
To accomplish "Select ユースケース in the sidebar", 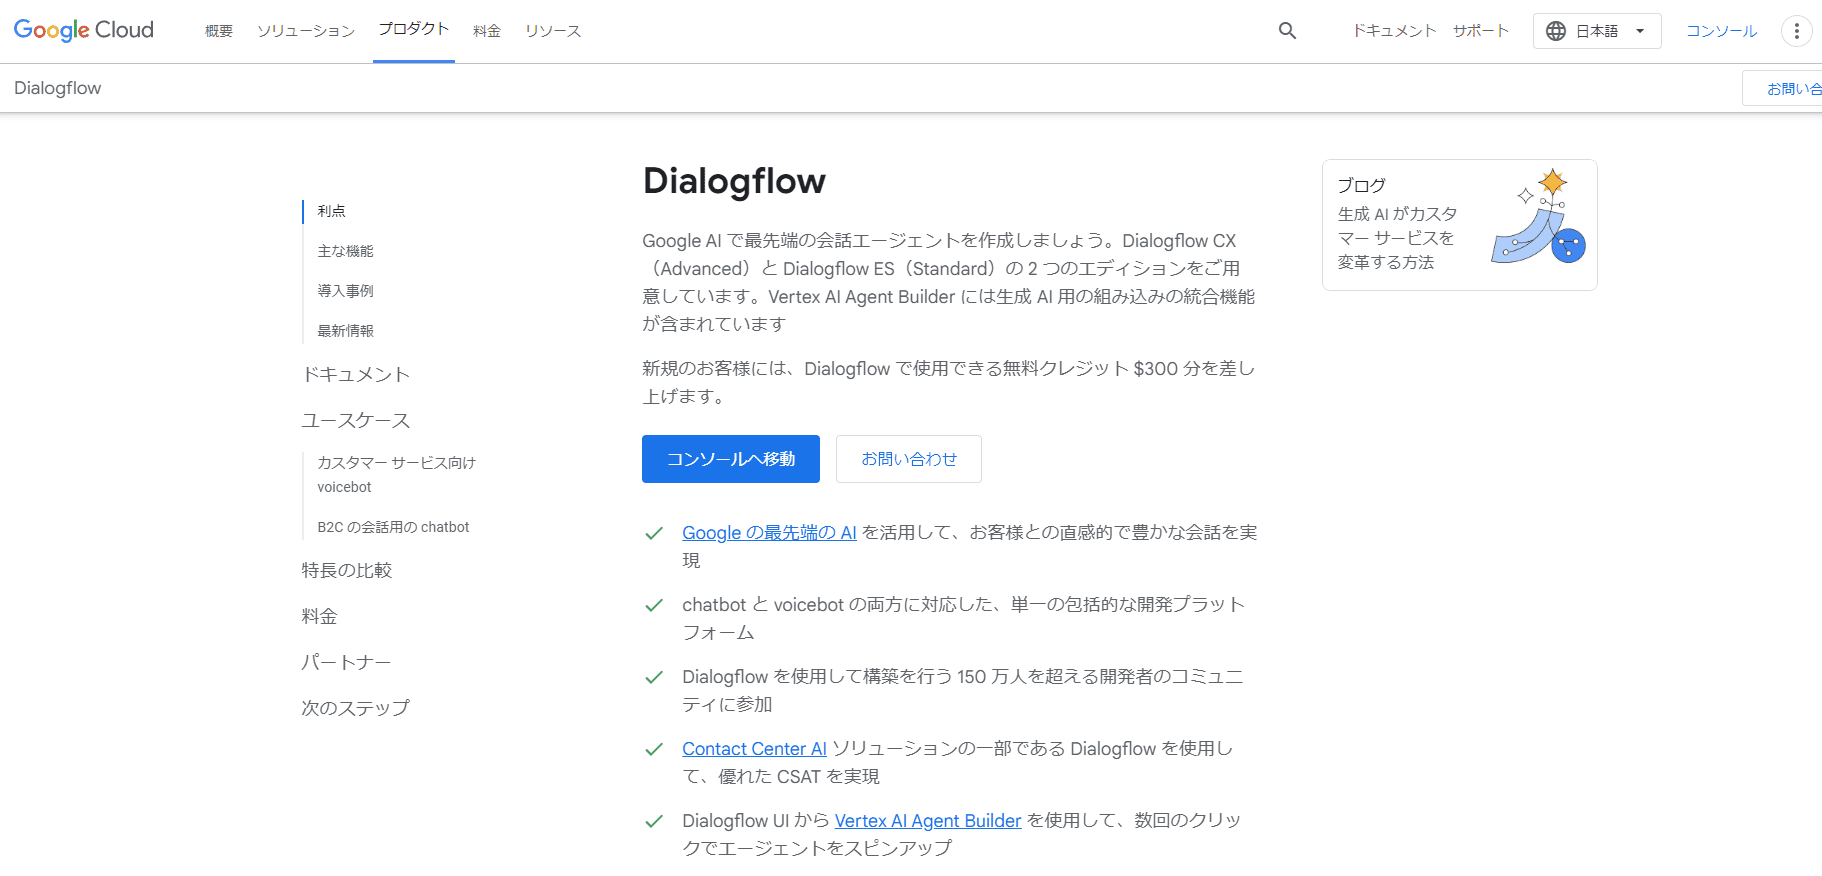I will point(356,420).
